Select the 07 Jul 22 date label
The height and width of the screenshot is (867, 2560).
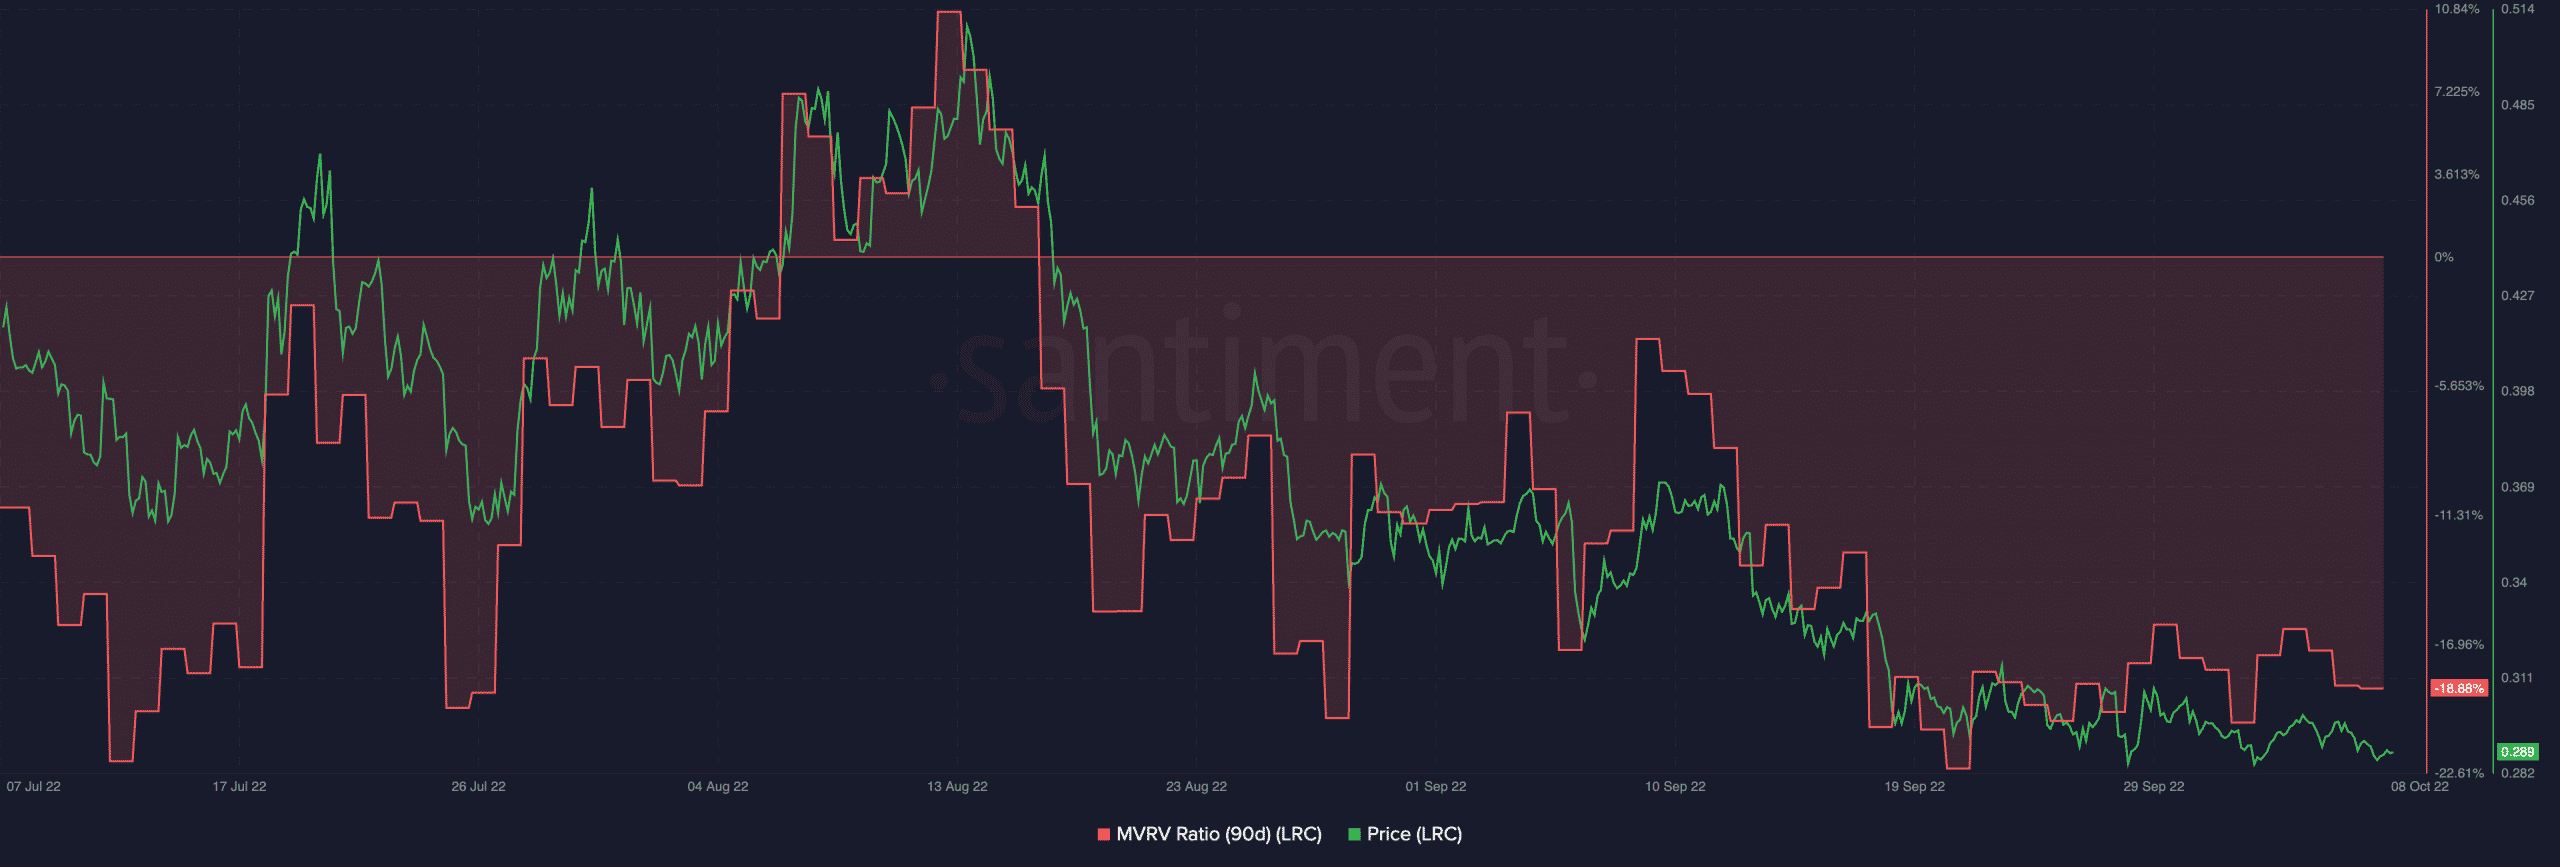pos(34,786)
